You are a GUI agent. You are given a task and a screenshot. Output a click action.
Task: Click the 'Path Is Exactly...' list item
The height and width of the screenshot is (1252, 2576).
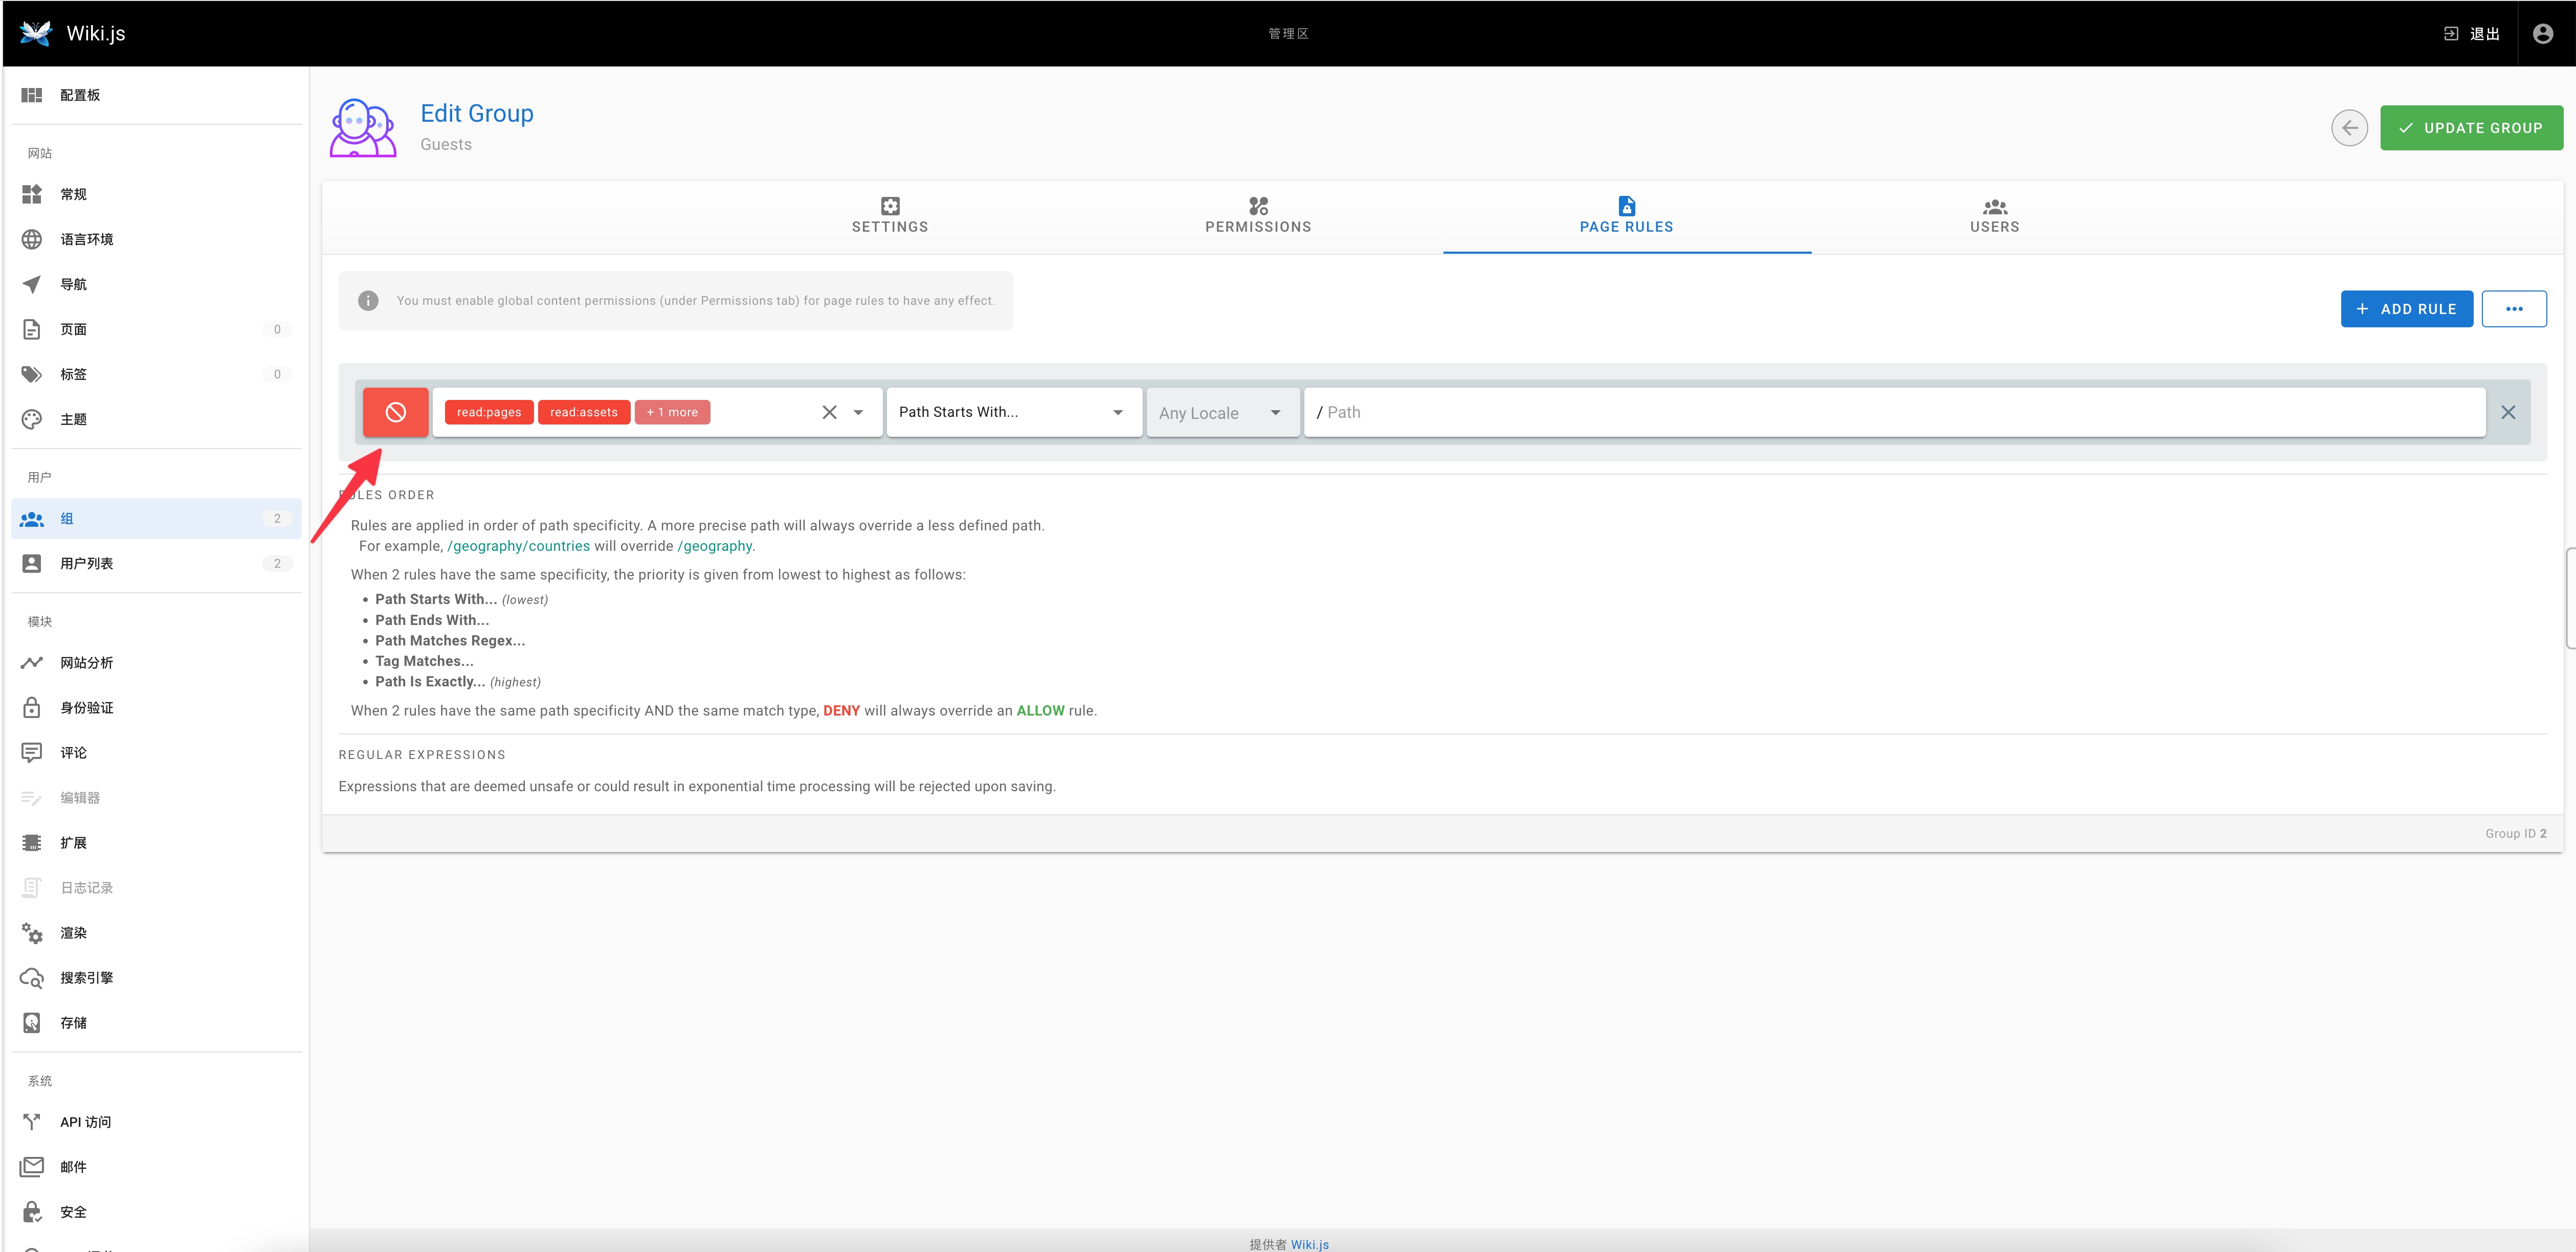point(430,682)
